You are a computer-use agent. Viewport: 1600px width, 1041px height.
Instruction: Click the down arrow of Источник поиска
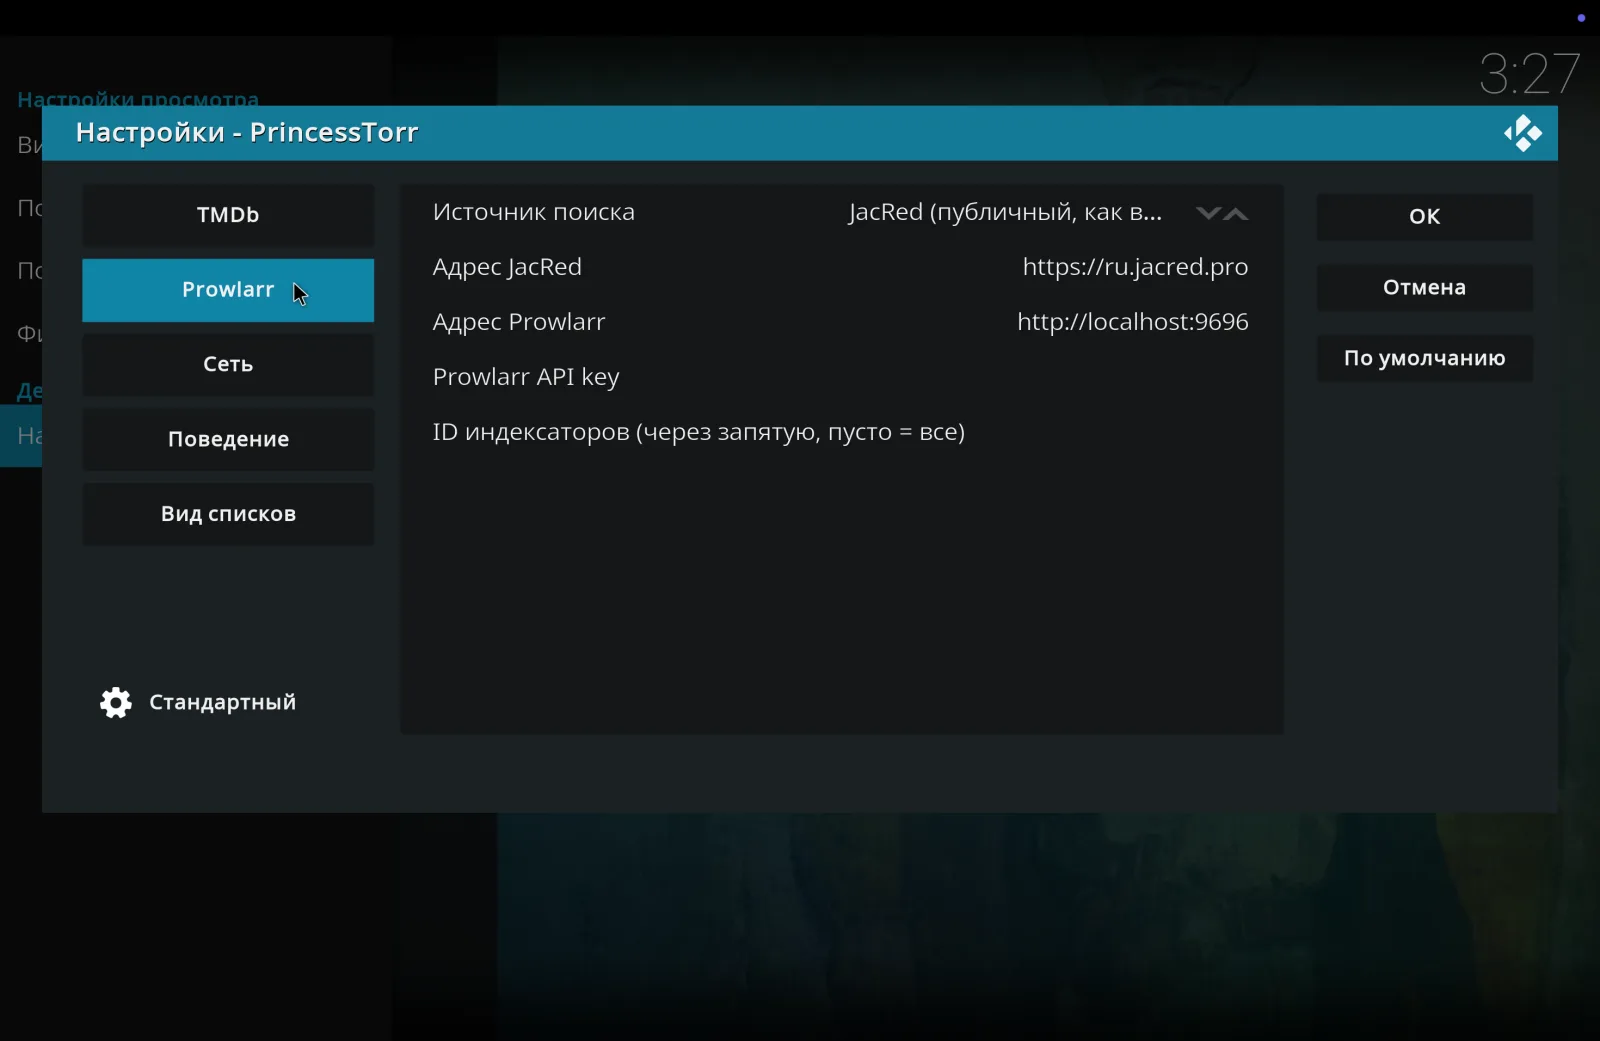pyautogui.click(x=1208, y=213)
